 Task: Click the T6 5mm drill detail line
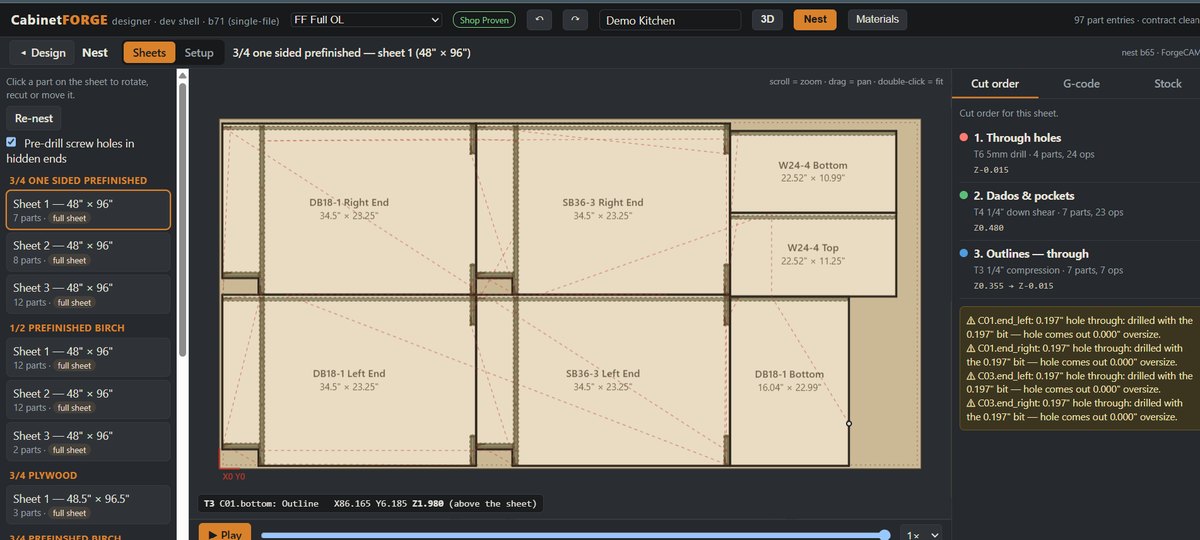click(x=1043, y=154)
